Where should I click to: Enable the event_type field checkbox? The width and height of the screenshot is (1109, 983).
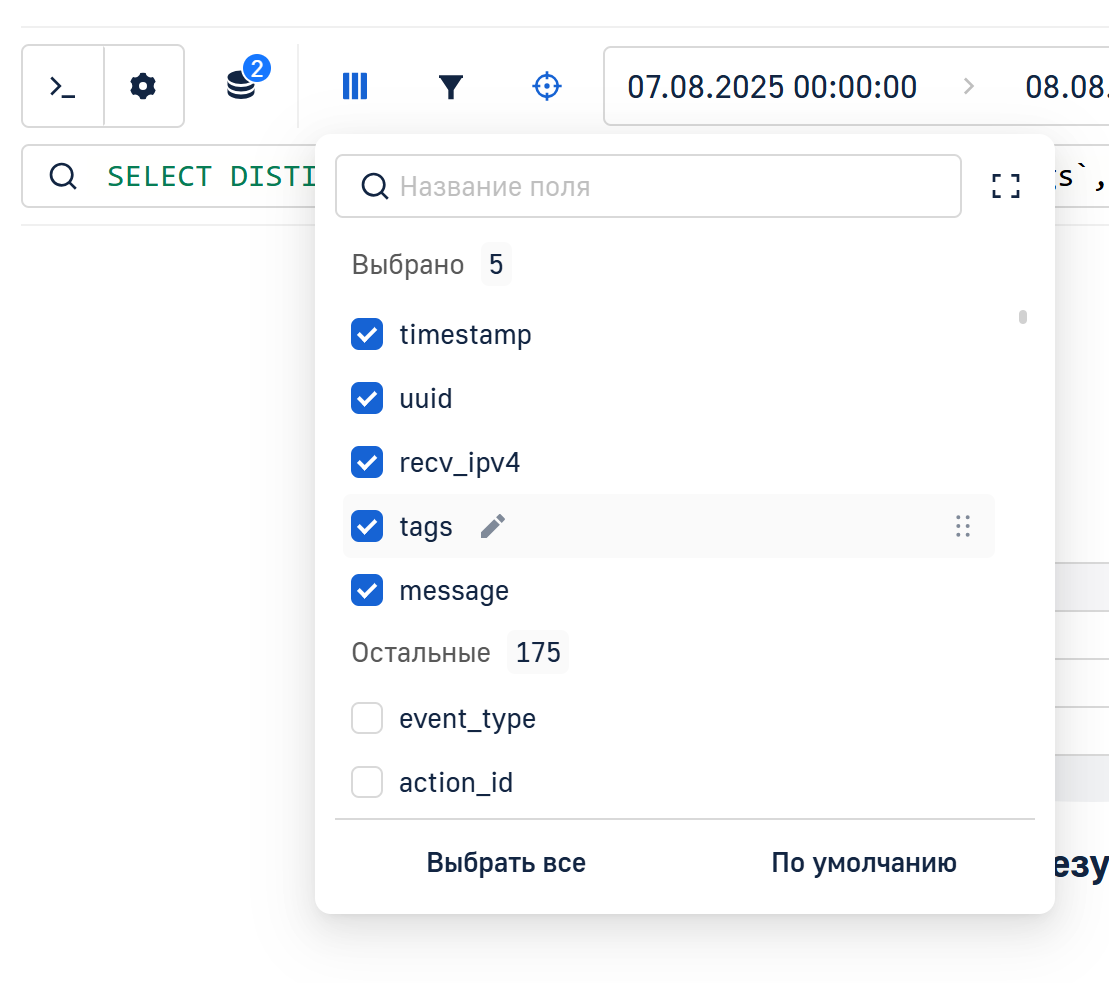tap(367, 718)
